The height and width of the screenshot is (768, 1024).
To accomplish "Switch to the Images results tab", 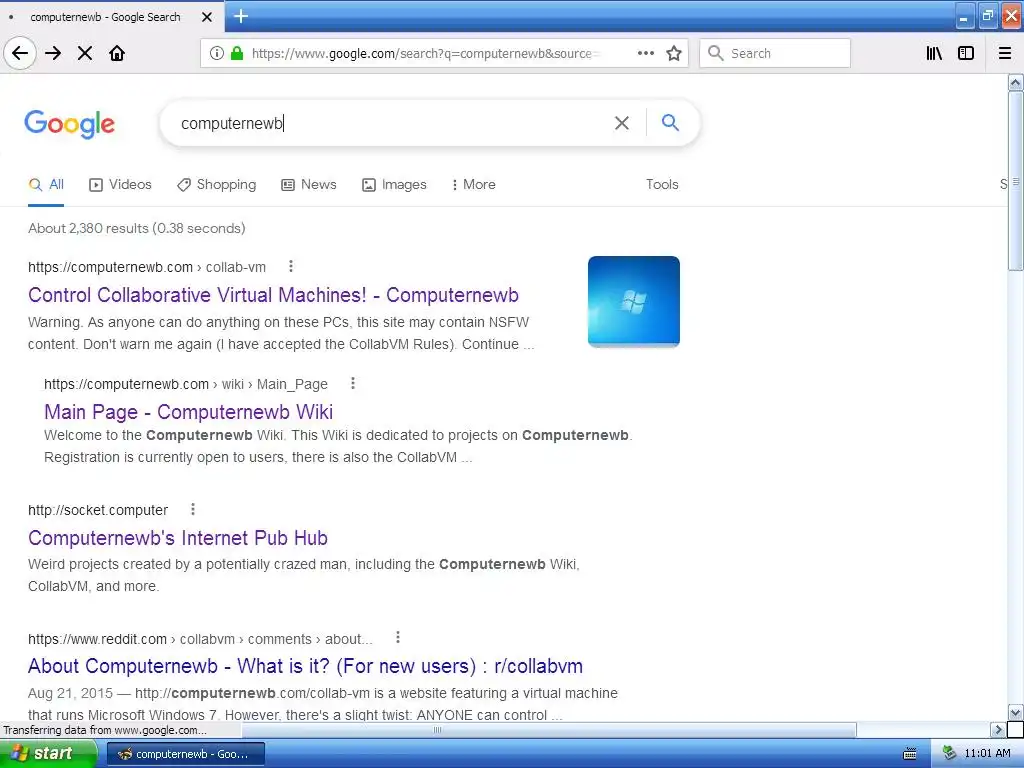I will coord(394,185).
